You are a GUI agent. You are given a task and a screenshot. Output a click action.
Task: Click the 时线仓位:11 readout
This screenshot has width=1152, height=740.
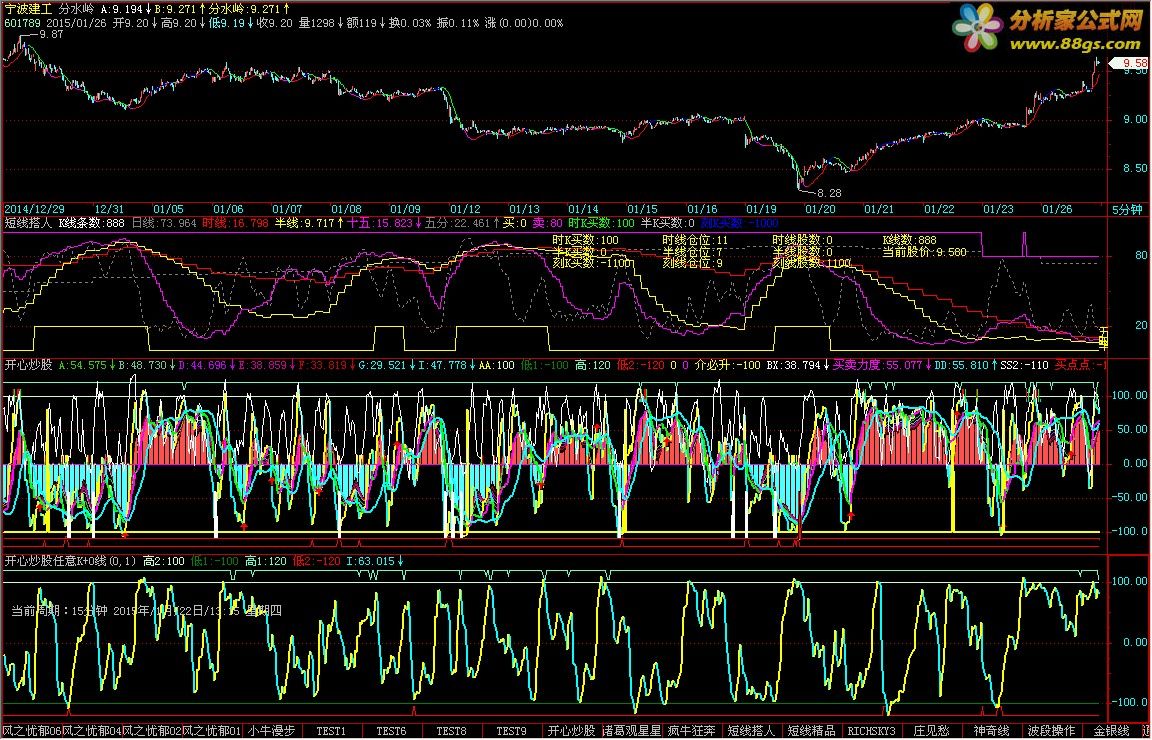pos(695,240)
